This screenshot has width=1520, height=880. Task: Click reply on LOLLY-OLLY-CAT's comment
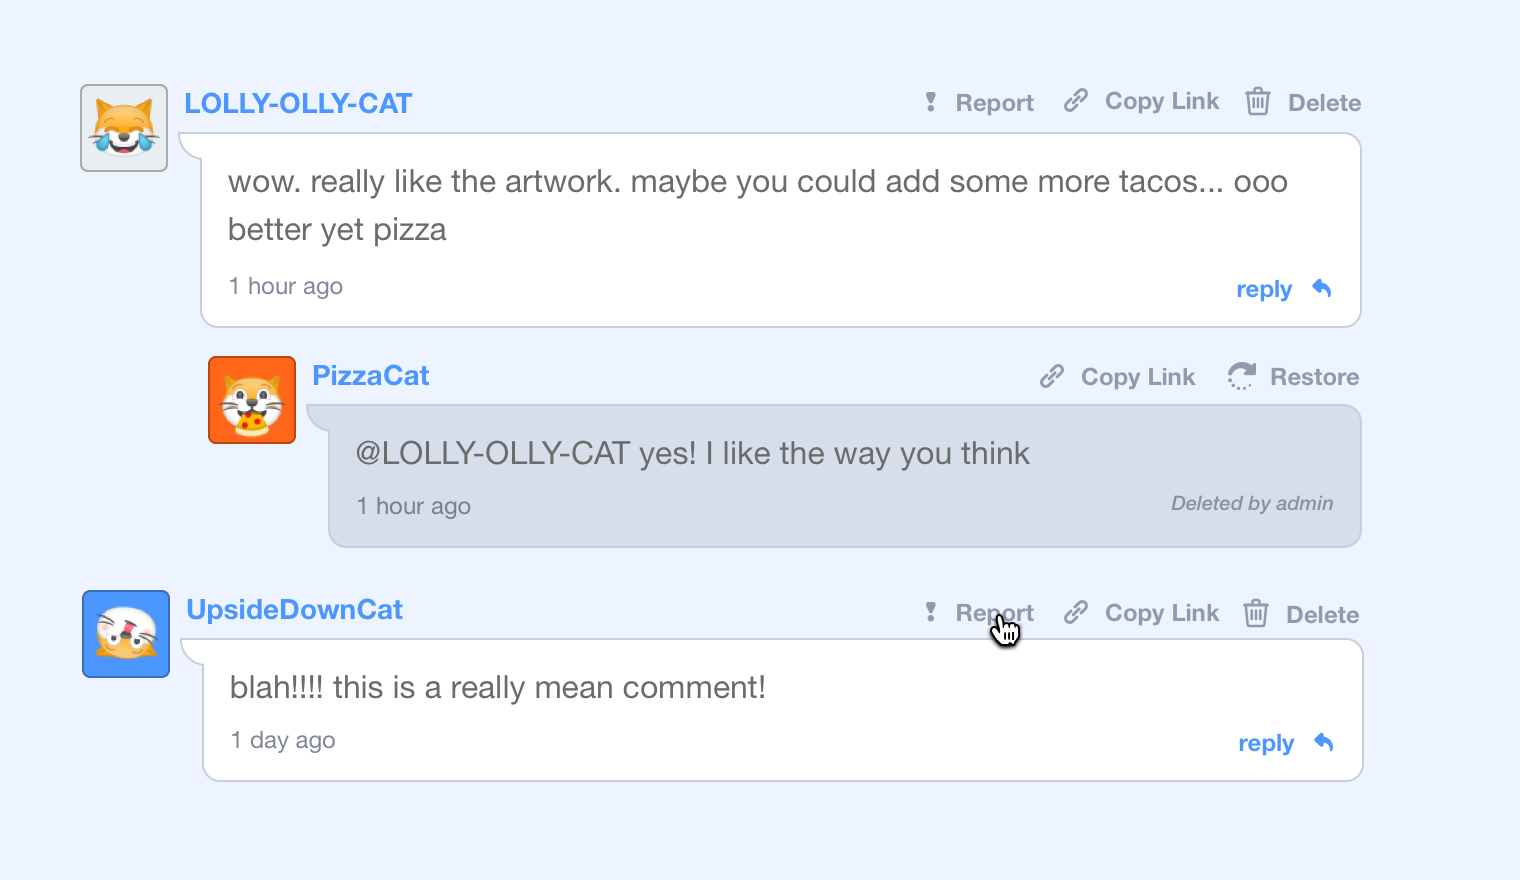tap(1263, 289)
